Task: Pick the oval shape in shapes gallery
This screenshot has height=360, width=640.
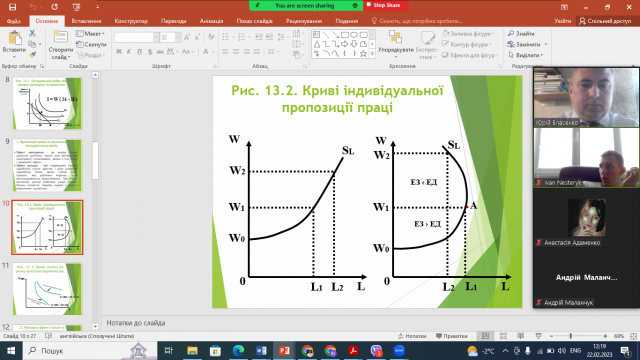Action: click(x=354, y=35)
